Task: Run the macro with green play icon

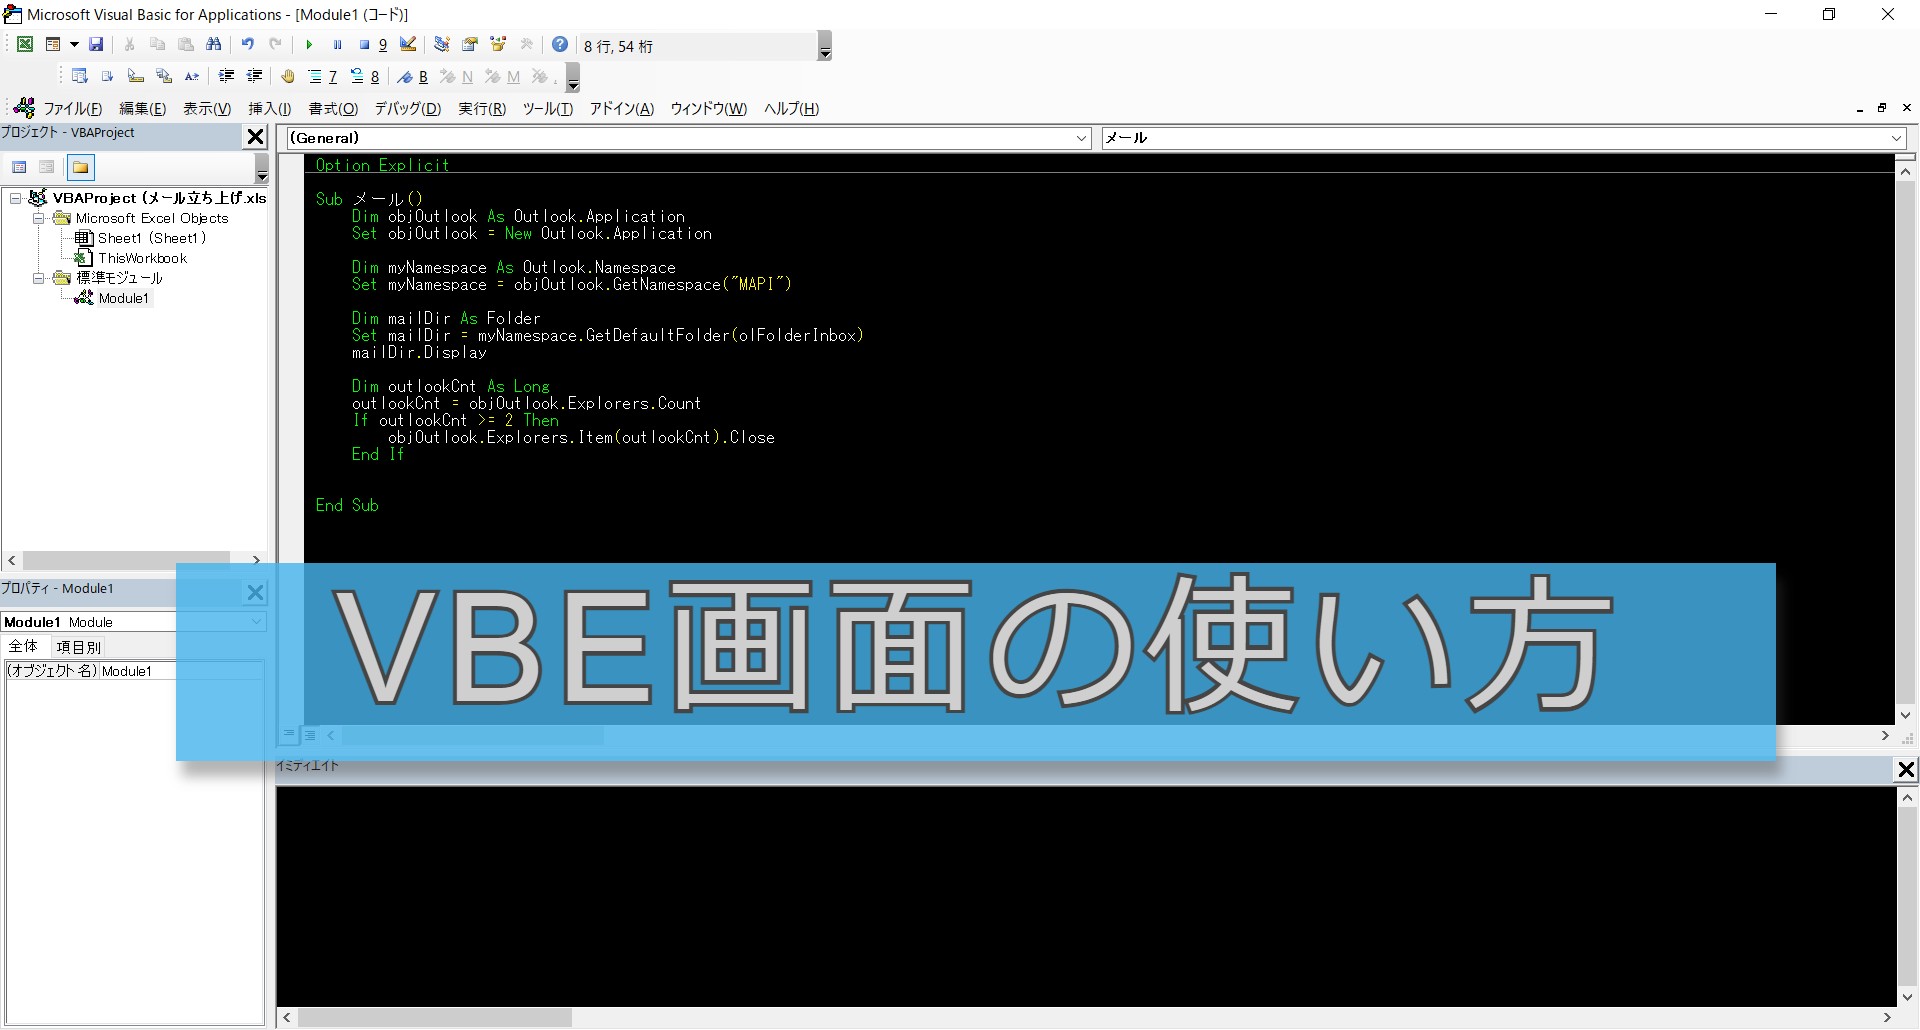Action: 309,45
